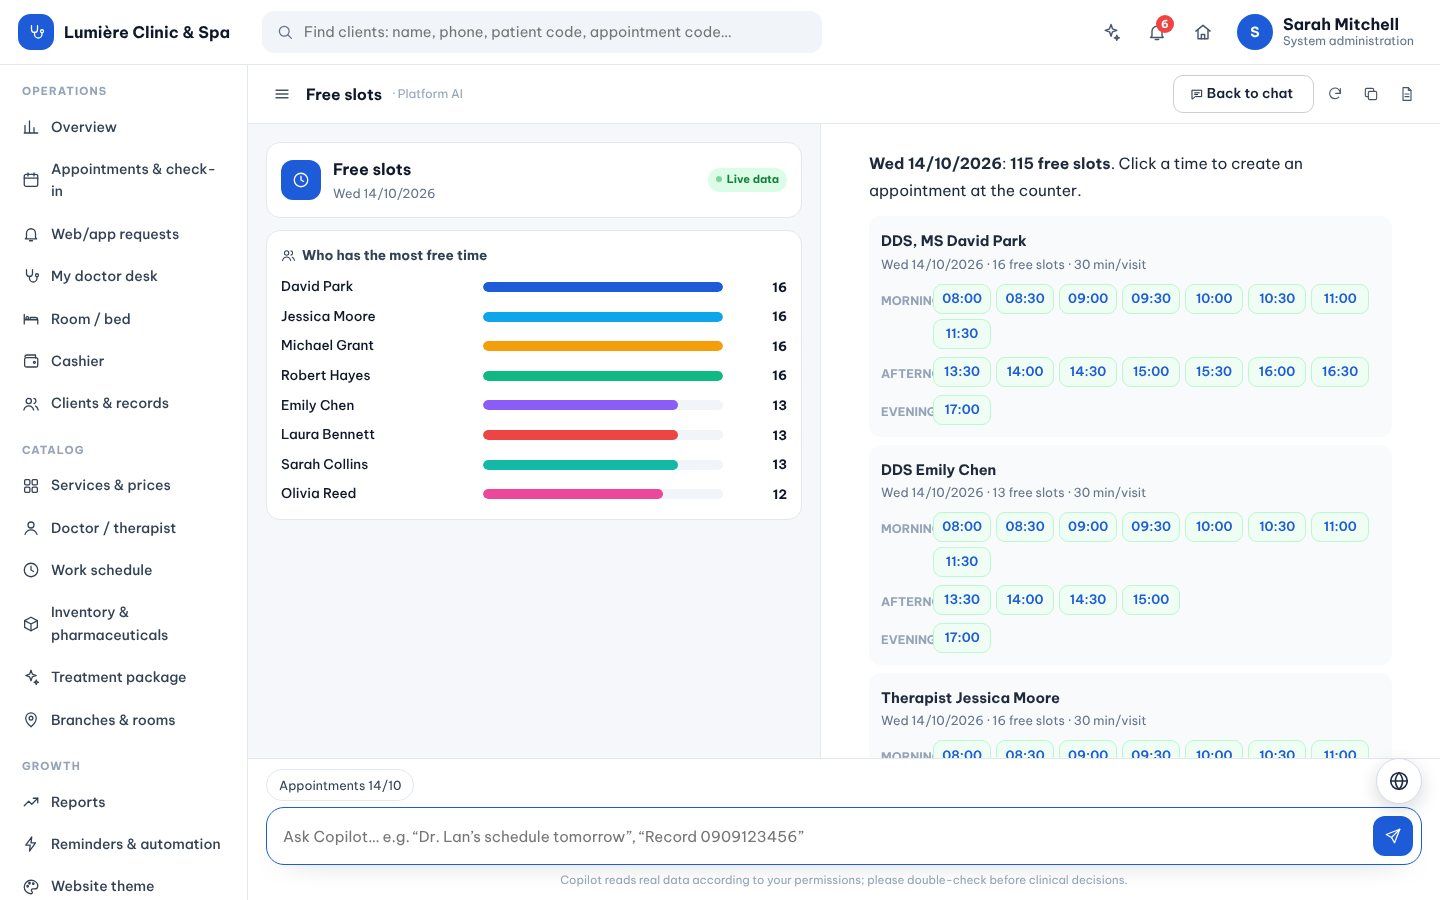
Task: Open Branches & rooms
Action: (x=124, y=720)
